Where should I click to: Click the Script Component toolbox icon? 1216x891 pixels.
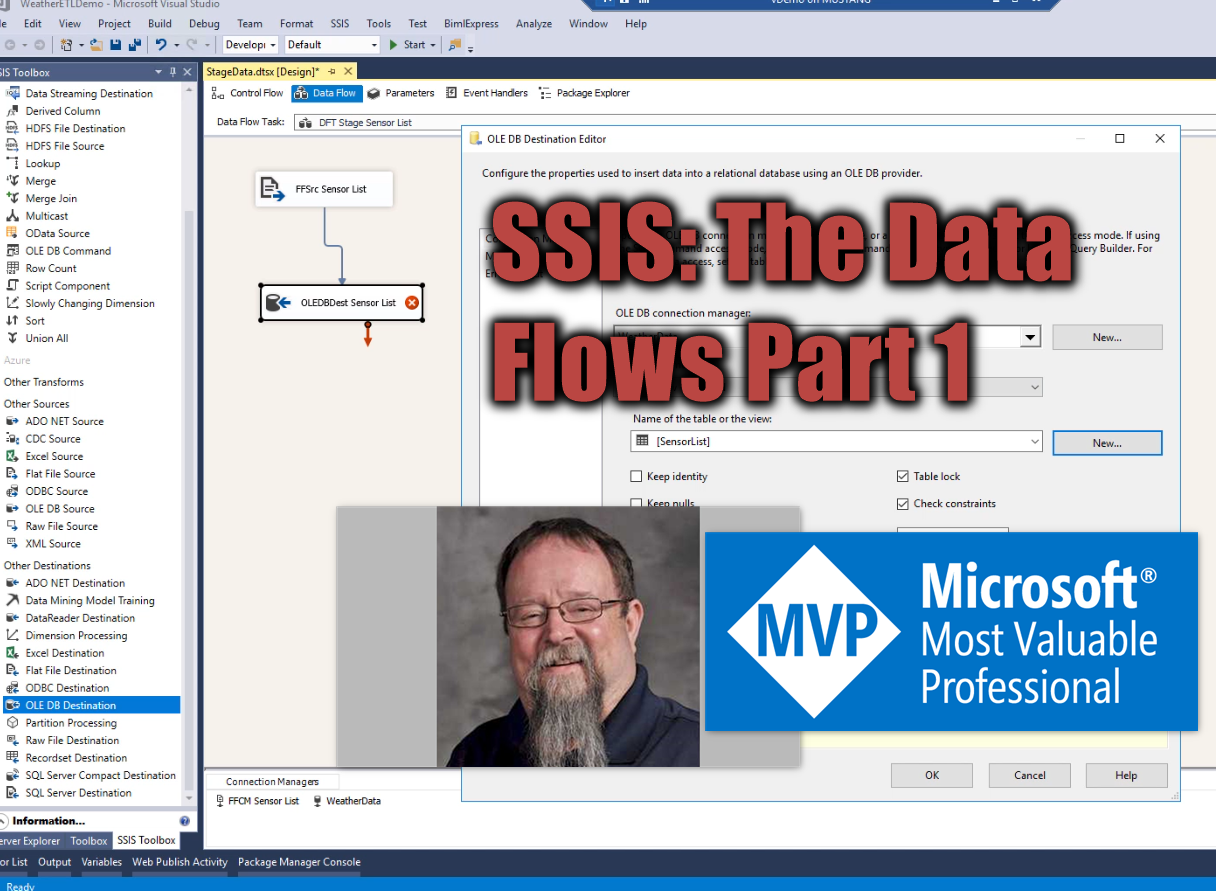[x=13, y=286]
